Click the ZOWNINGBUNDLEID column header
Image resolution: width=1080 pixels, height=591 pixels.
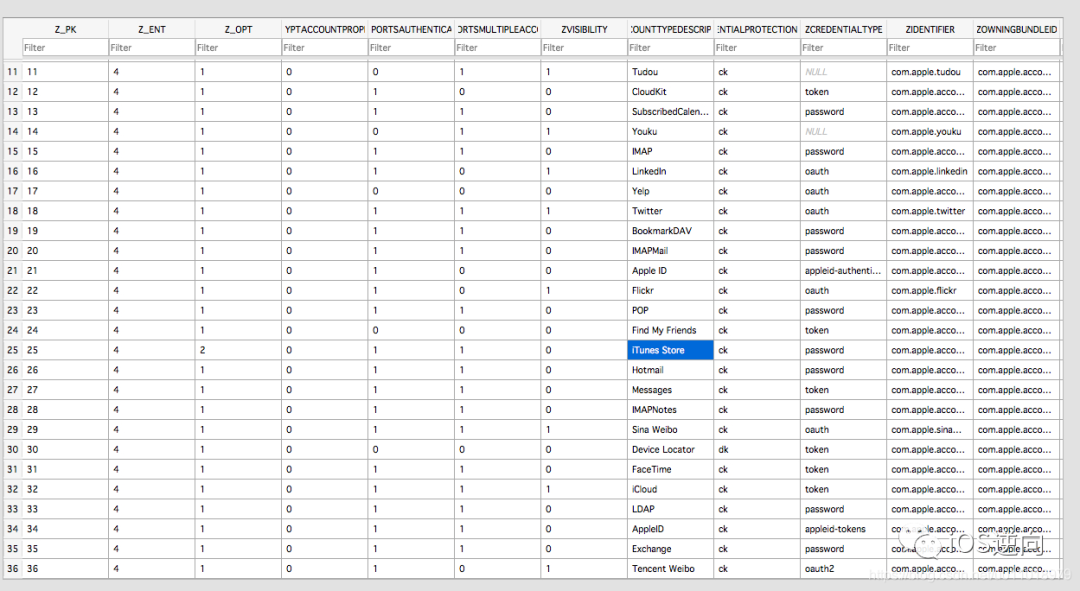[x=1016, y=30]
